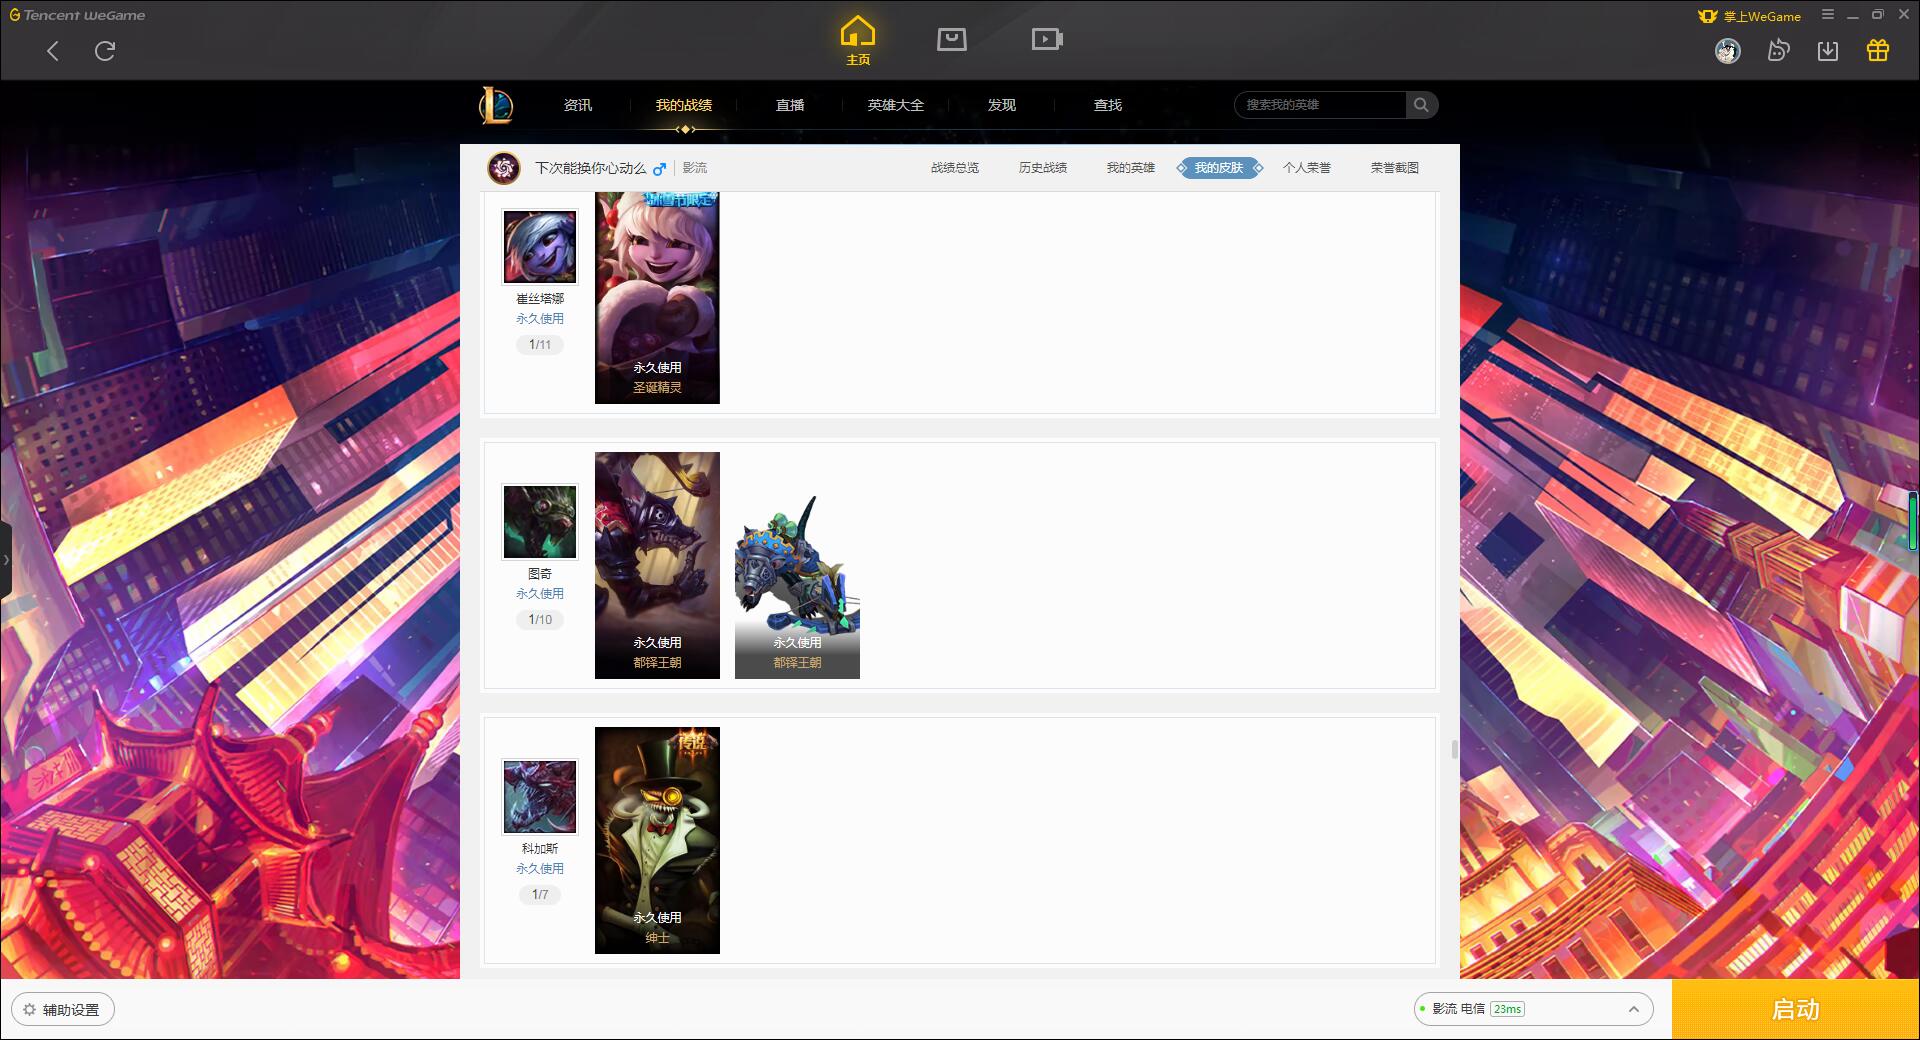Open the 绅士 skin card
The image size is (1920, 1040).
coord(657,840)
